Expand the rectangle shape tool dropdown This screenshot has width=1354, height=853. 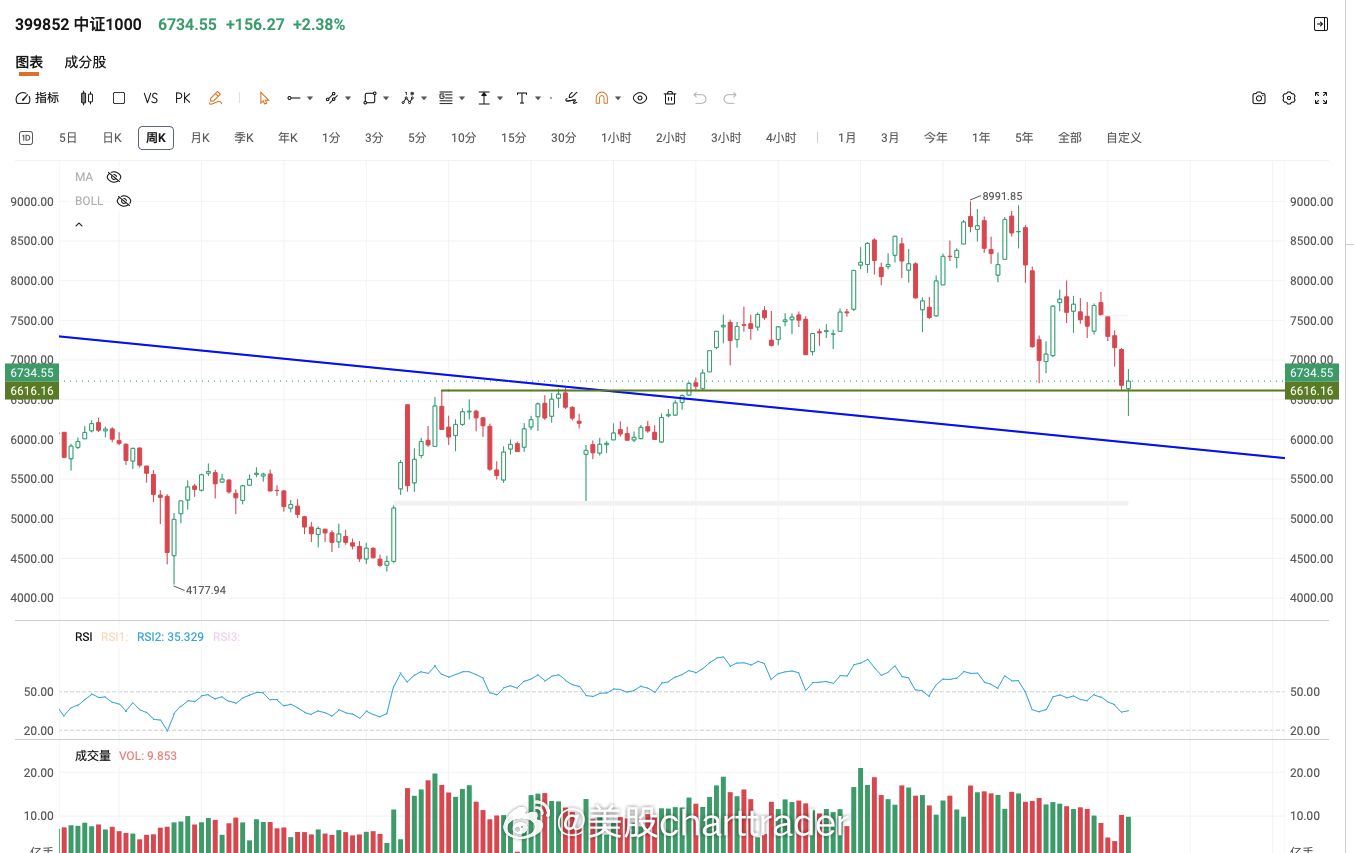point(386,98)
